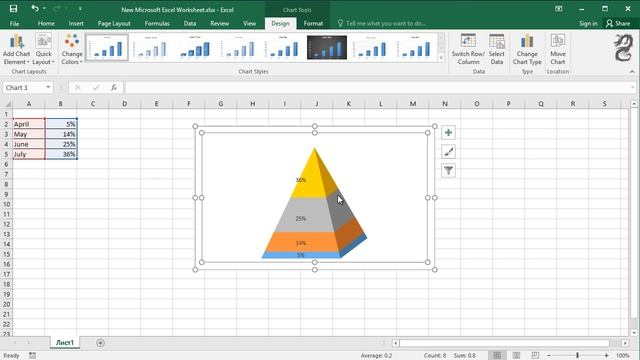Click the Cancel X in the formula bar
This screenshot has width=640, height=360.
point(78,87)
